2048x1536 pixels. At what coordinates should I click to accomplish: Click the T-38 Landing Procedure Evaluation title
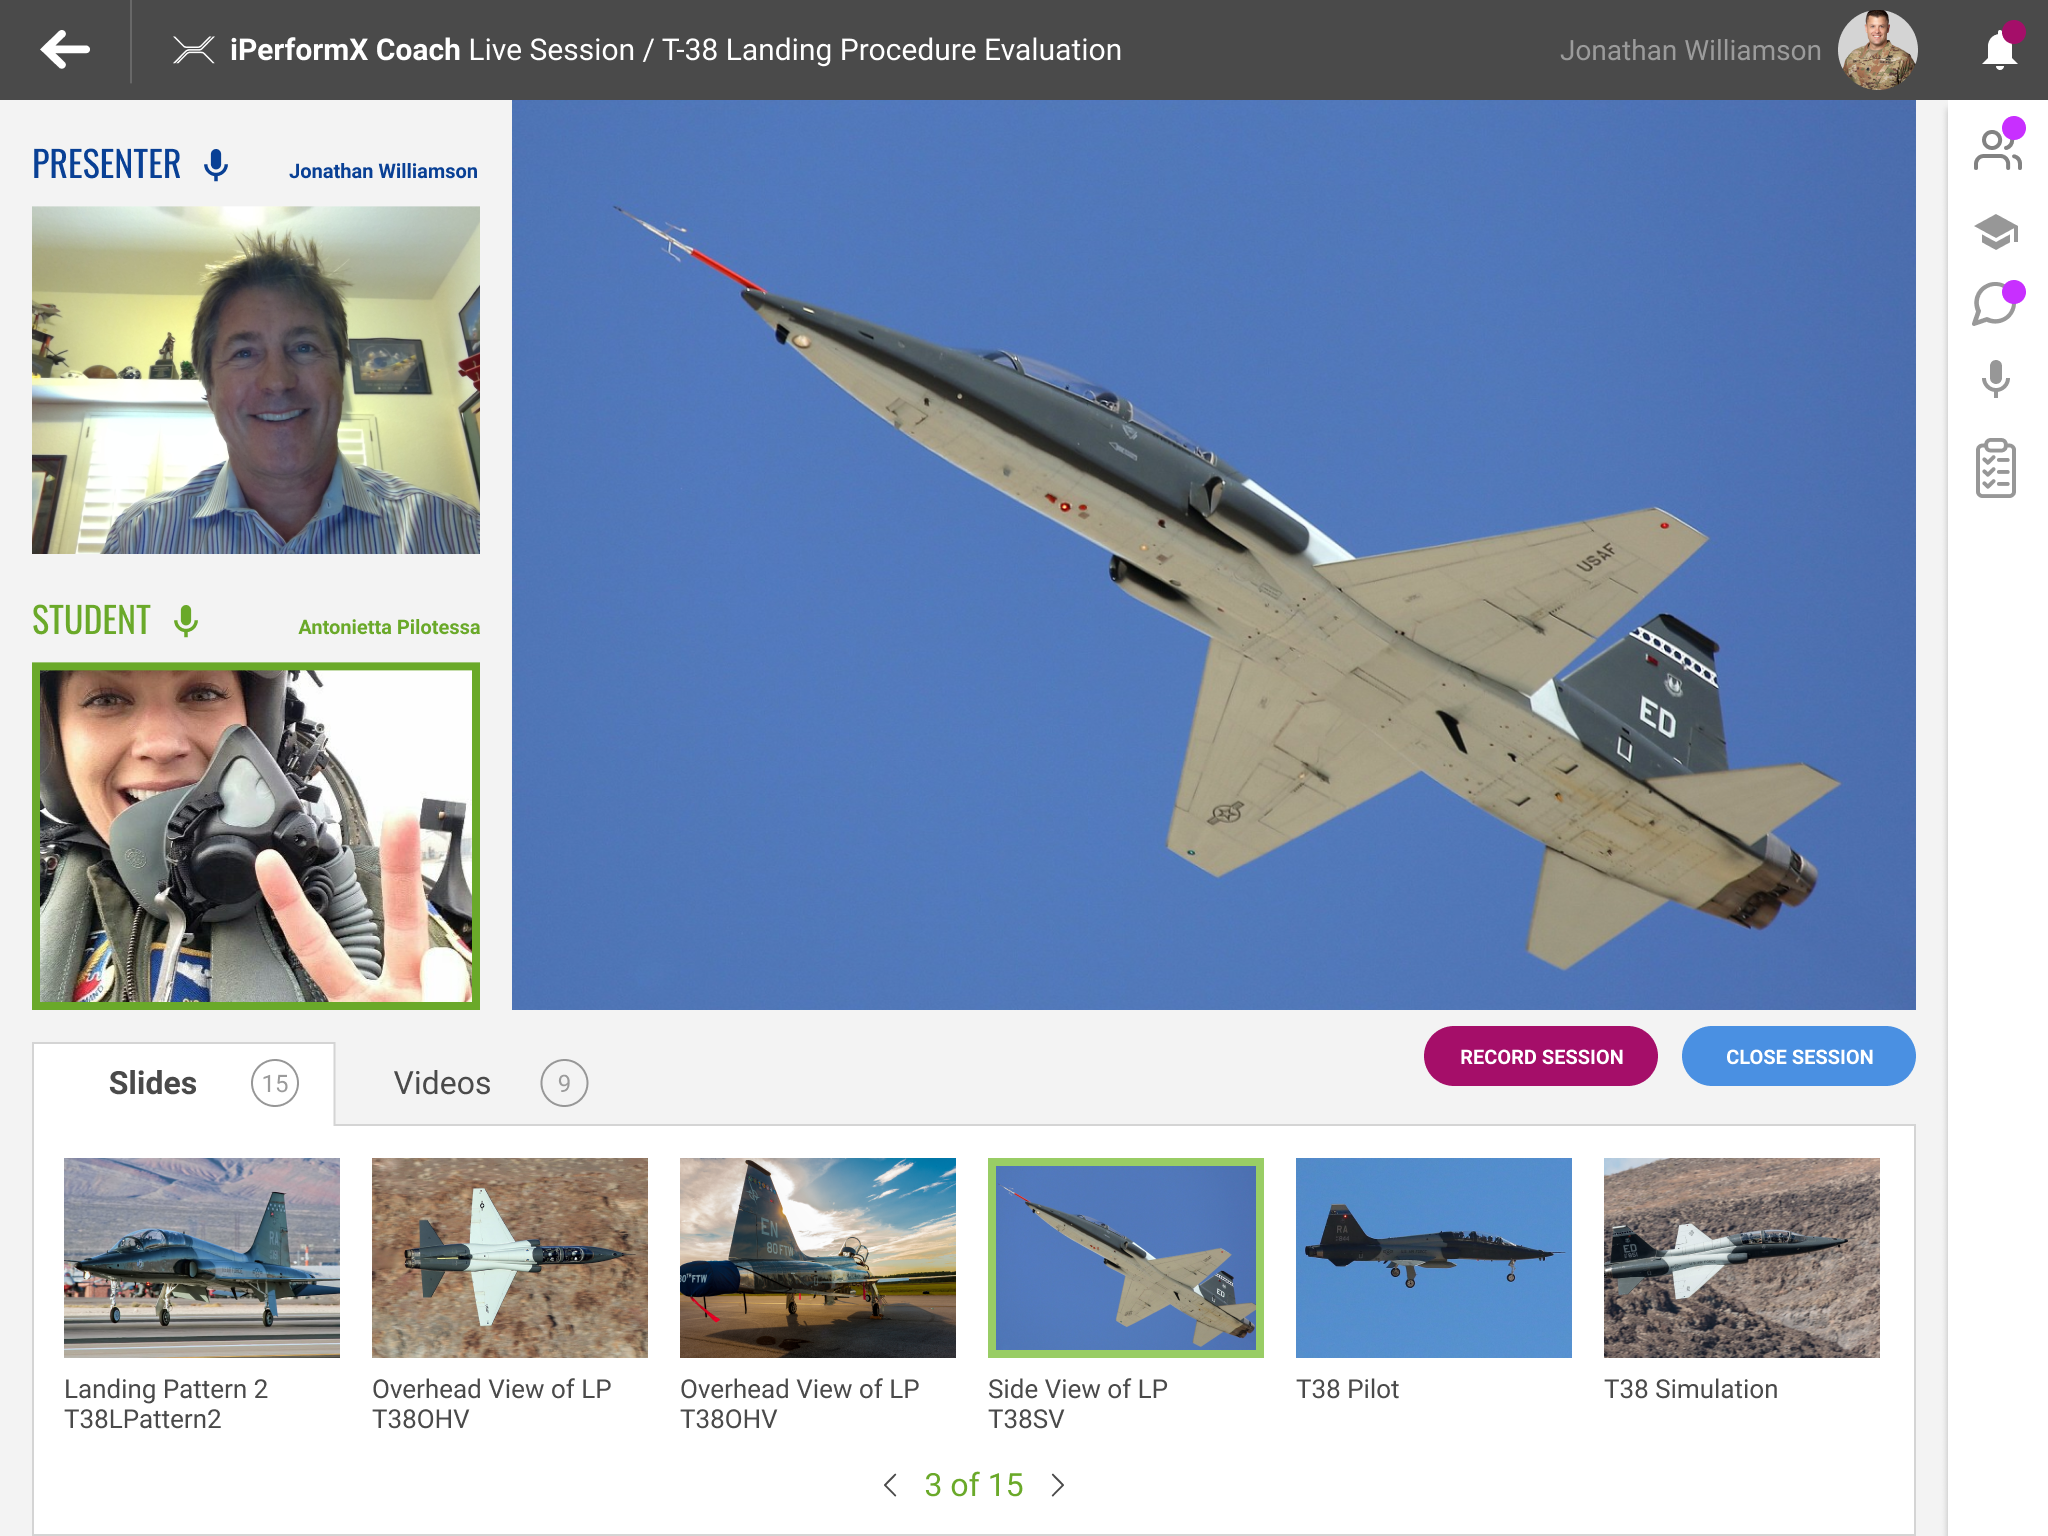click(891, 49)
